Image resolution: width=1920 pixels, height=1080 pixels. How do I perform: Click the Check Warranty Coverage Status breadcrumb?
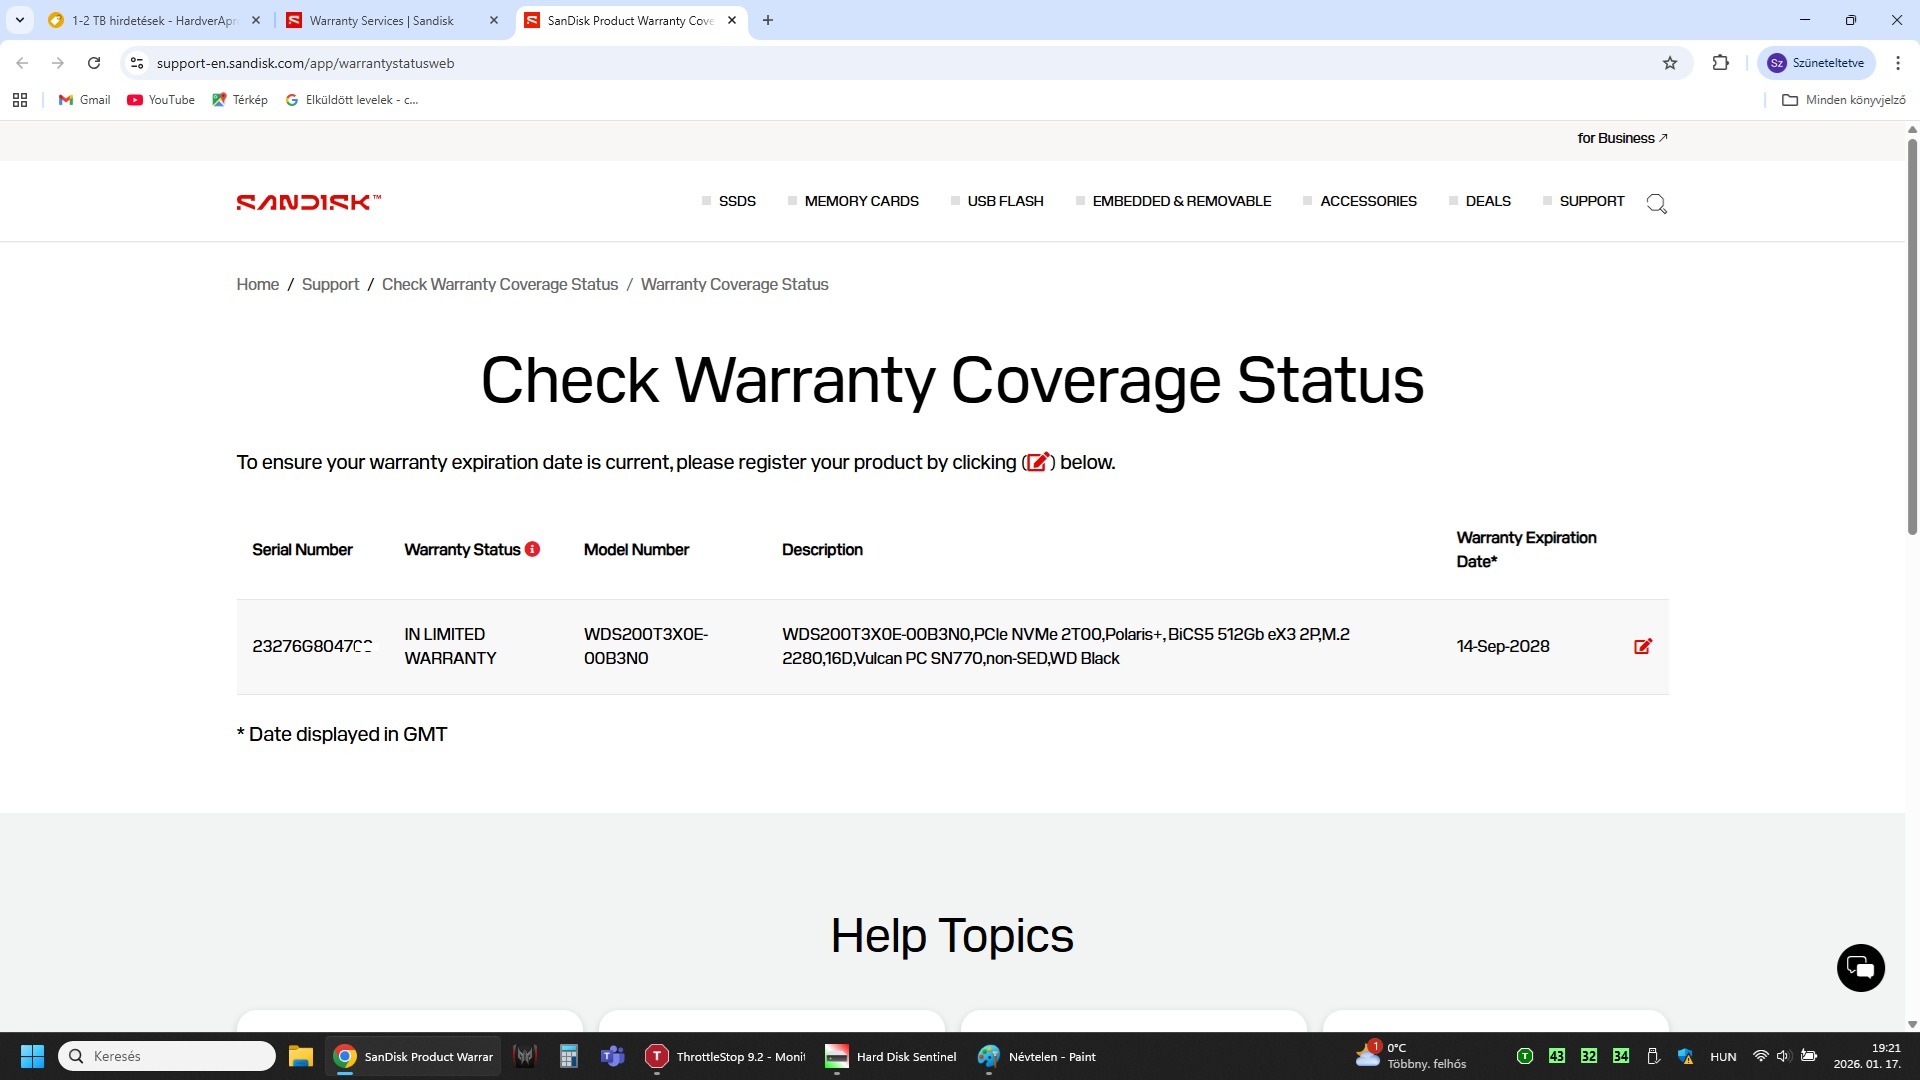point(499,284)
